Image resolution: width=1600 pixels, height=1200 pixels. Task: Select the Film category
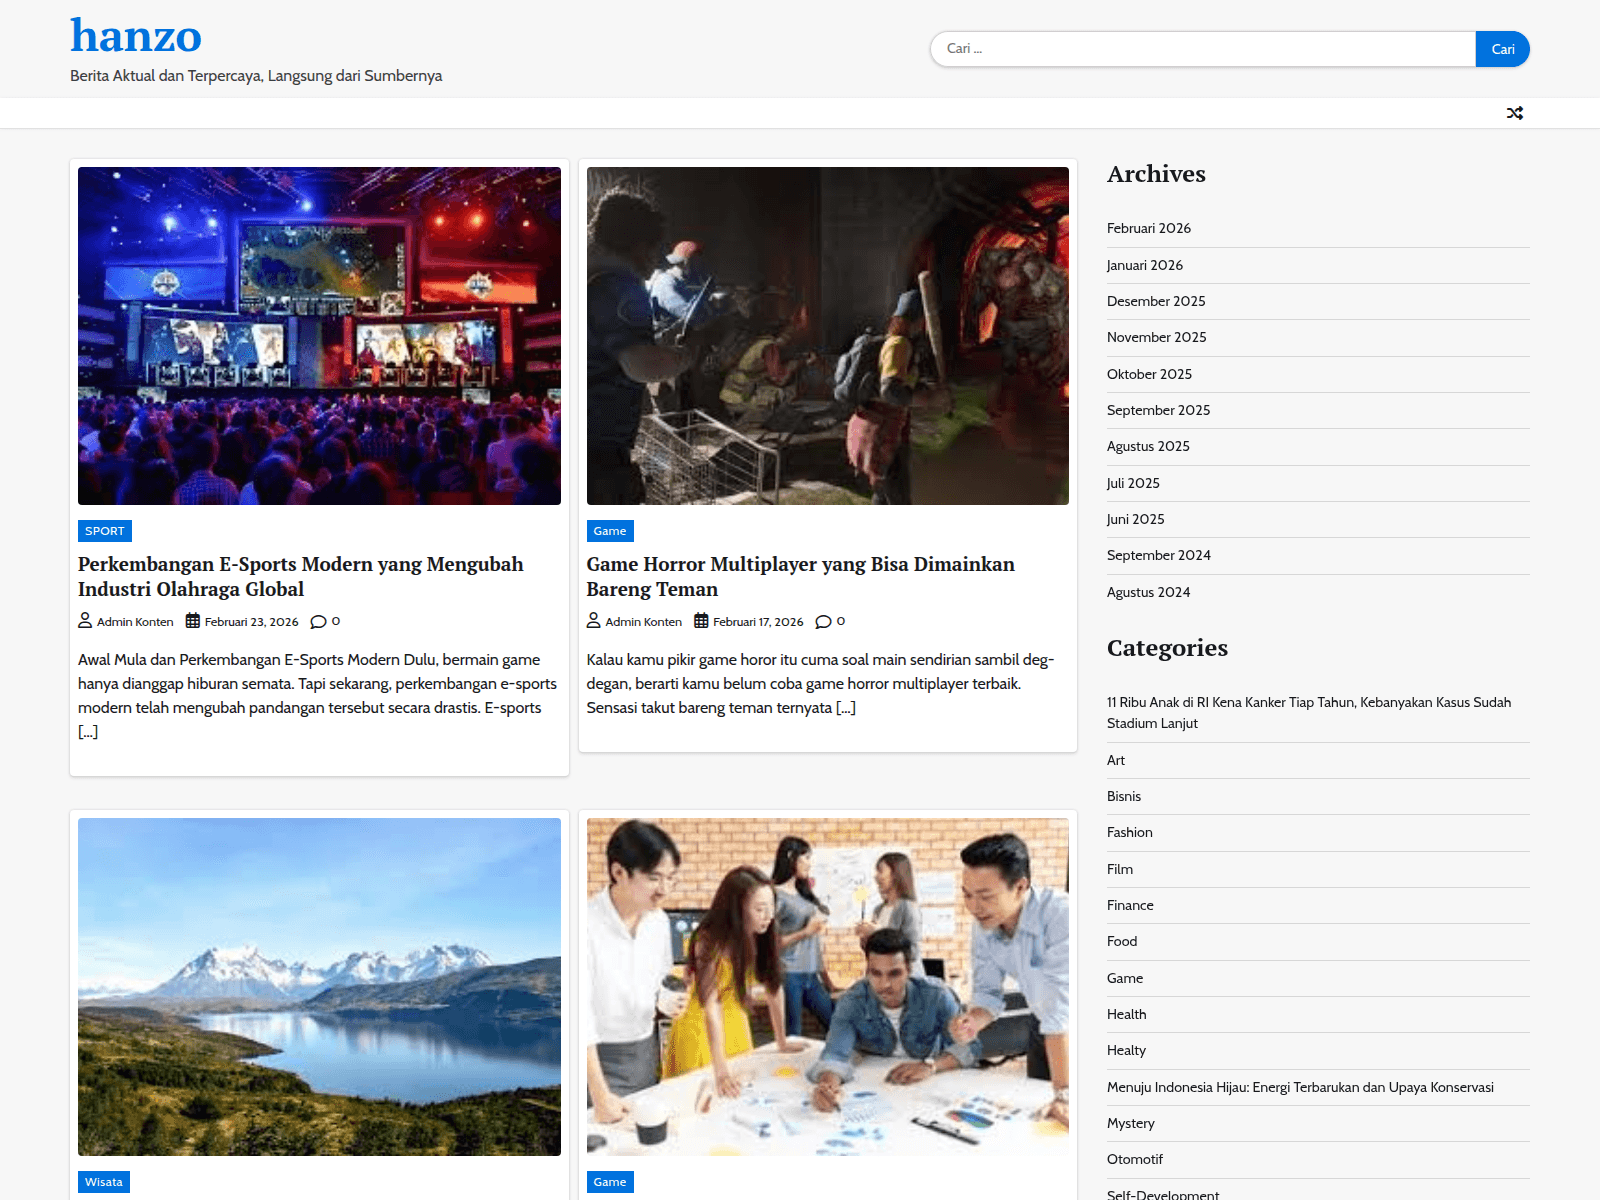(x=1120, y=869)
